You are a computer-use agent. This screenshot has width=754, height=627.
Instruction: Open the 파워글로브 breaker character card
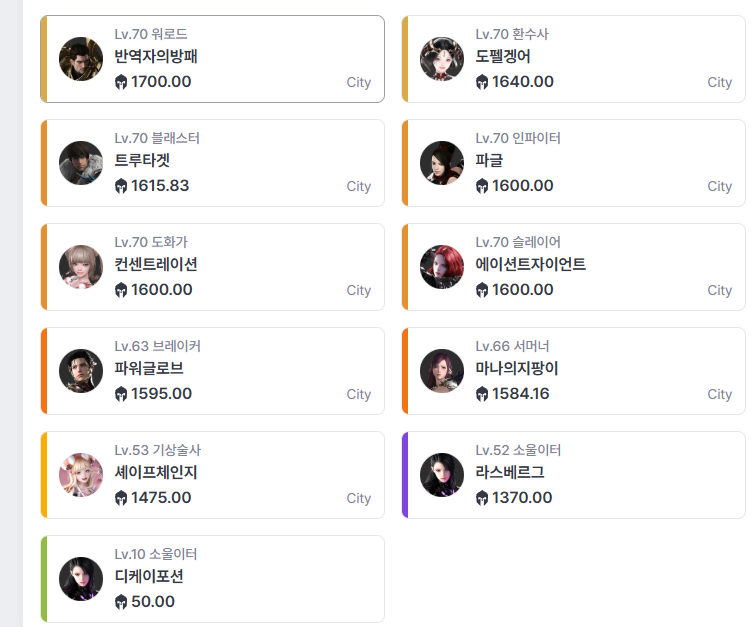point(213,371)
